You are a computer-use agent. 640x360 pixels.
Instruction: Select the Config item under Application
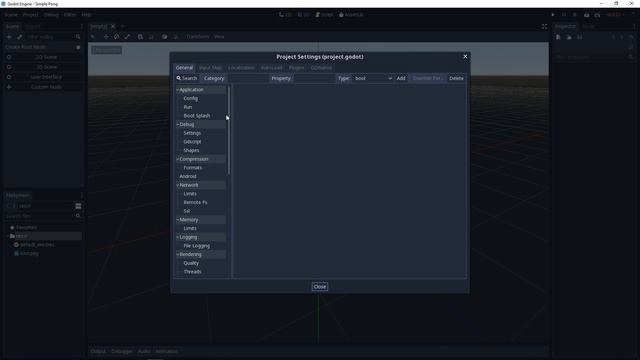click(x=191, y=98)
